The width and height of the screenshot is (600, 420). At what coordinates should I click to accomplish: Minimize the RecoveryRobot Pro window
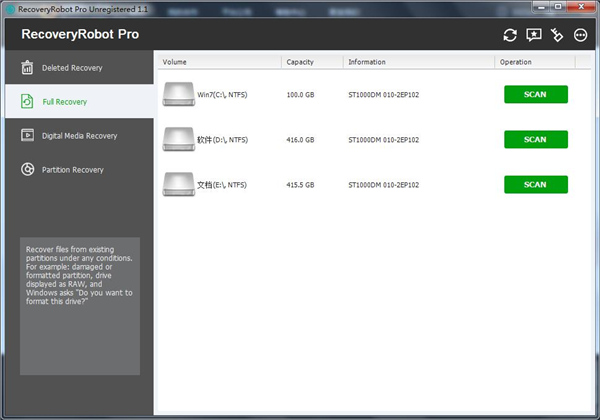(x=541, y=7)
